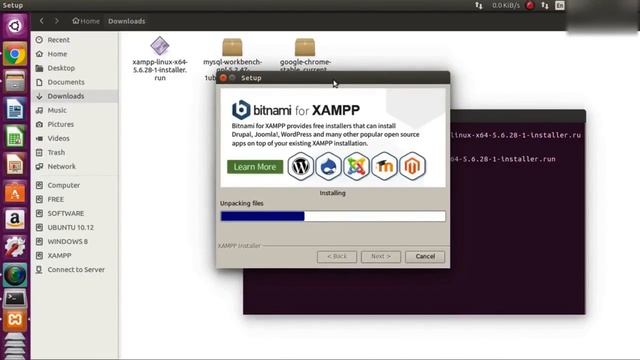Open LibreOffice Writer from the dock

[15, 109]
